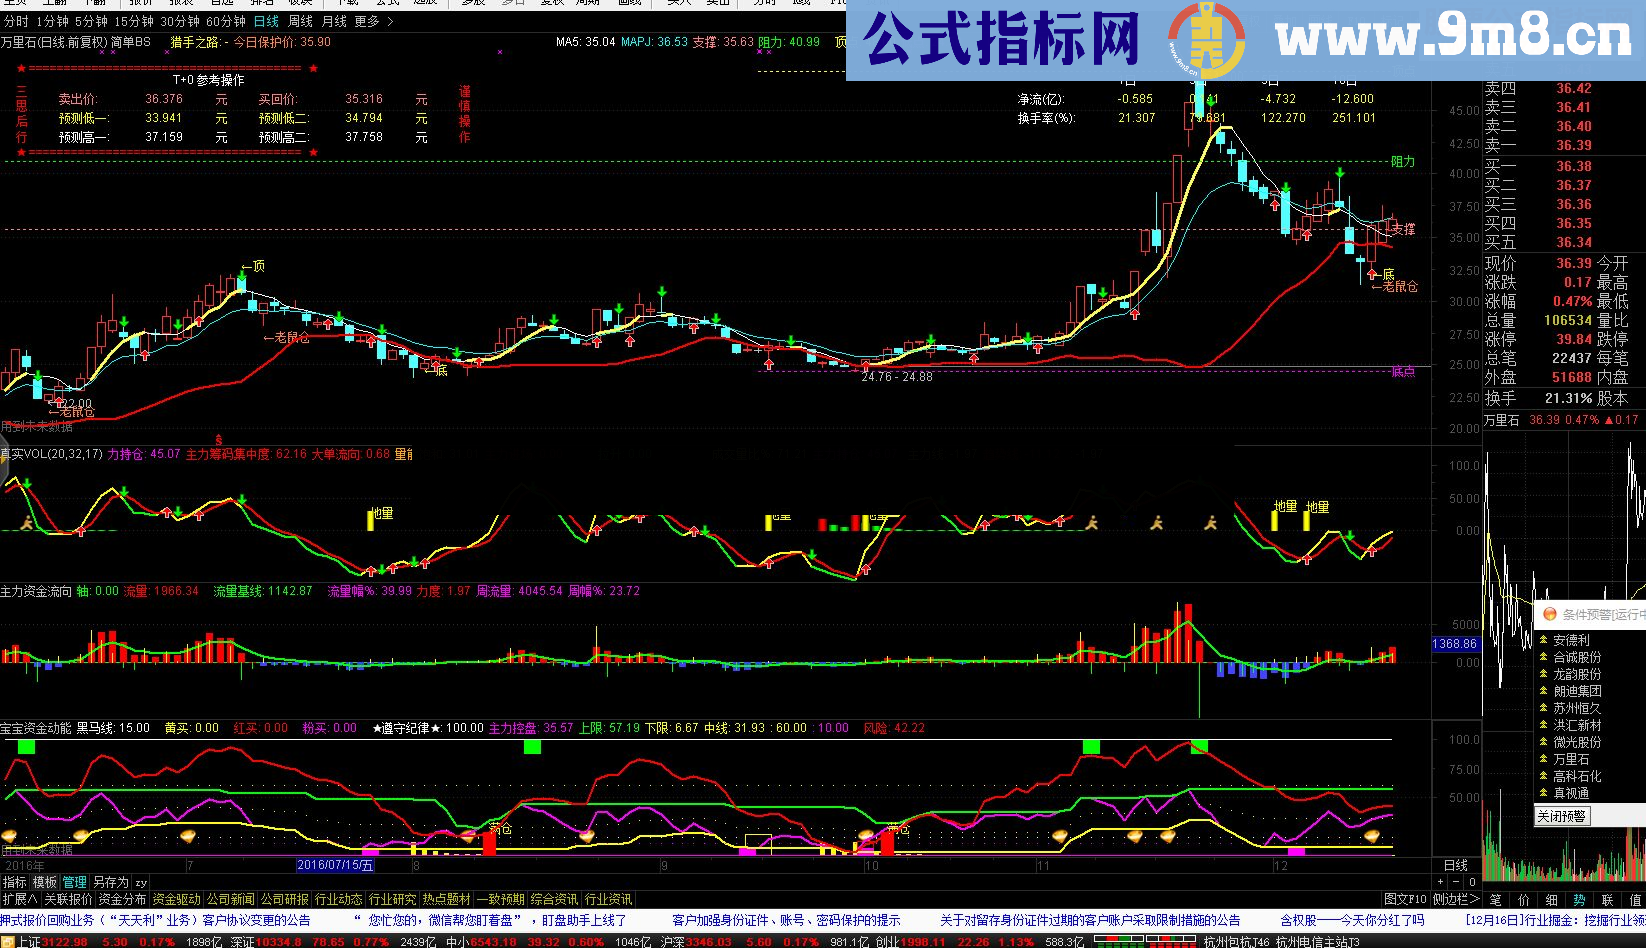Select the 1分钟 period tab
Viewport: 1646px width, 948px height.
click(52, 21)
